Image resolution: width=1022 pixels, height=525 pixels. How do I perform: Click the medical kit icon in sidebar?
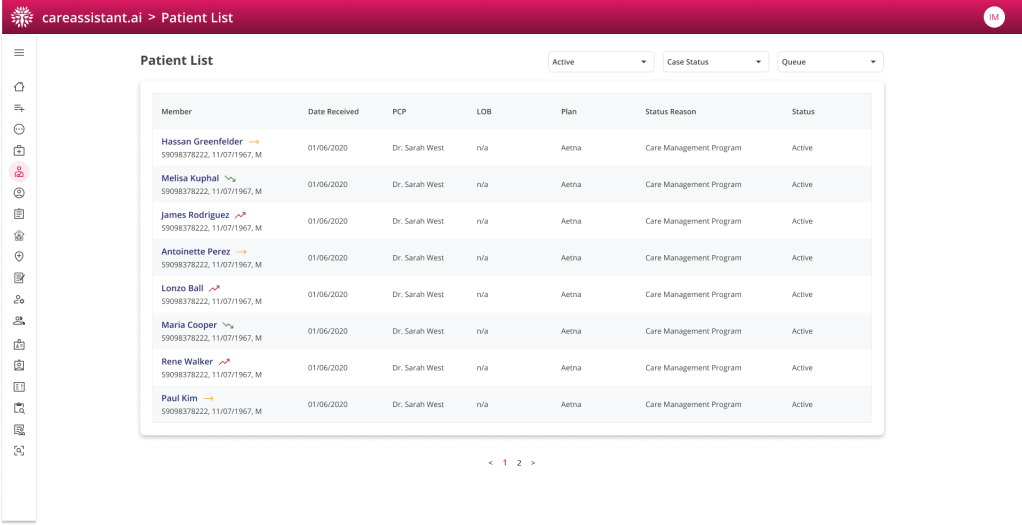click(x=19, y=150)
